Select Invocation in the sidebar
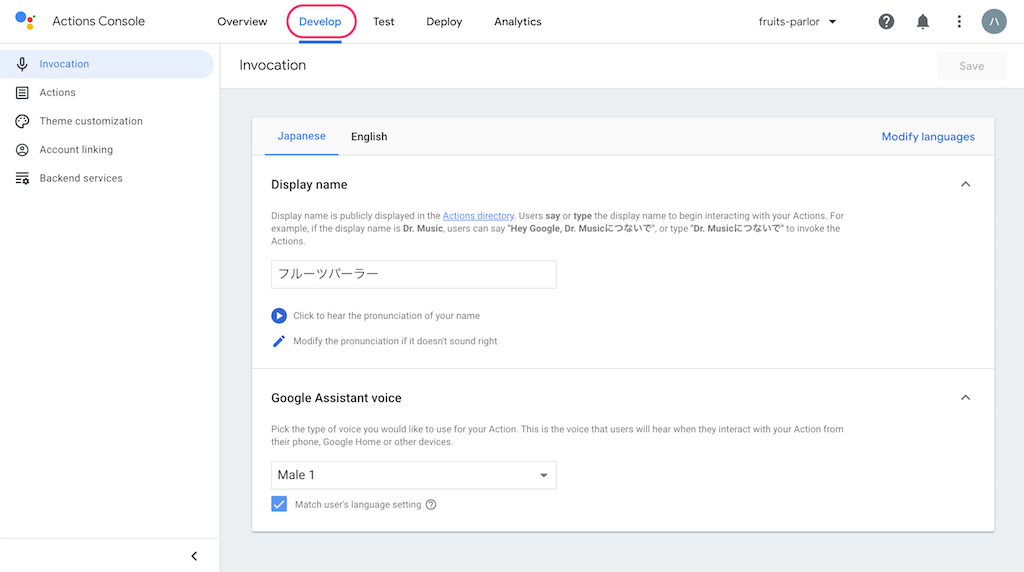Screen dimensions: 1024x572 [x=106, y=64]
